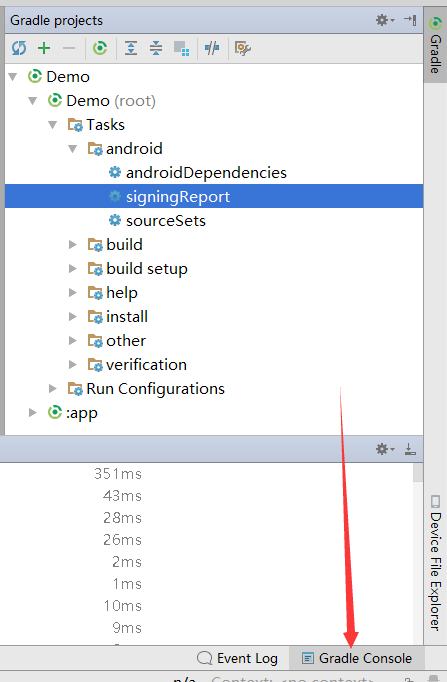
Task: Select the signingReport task
Action: 214,196
